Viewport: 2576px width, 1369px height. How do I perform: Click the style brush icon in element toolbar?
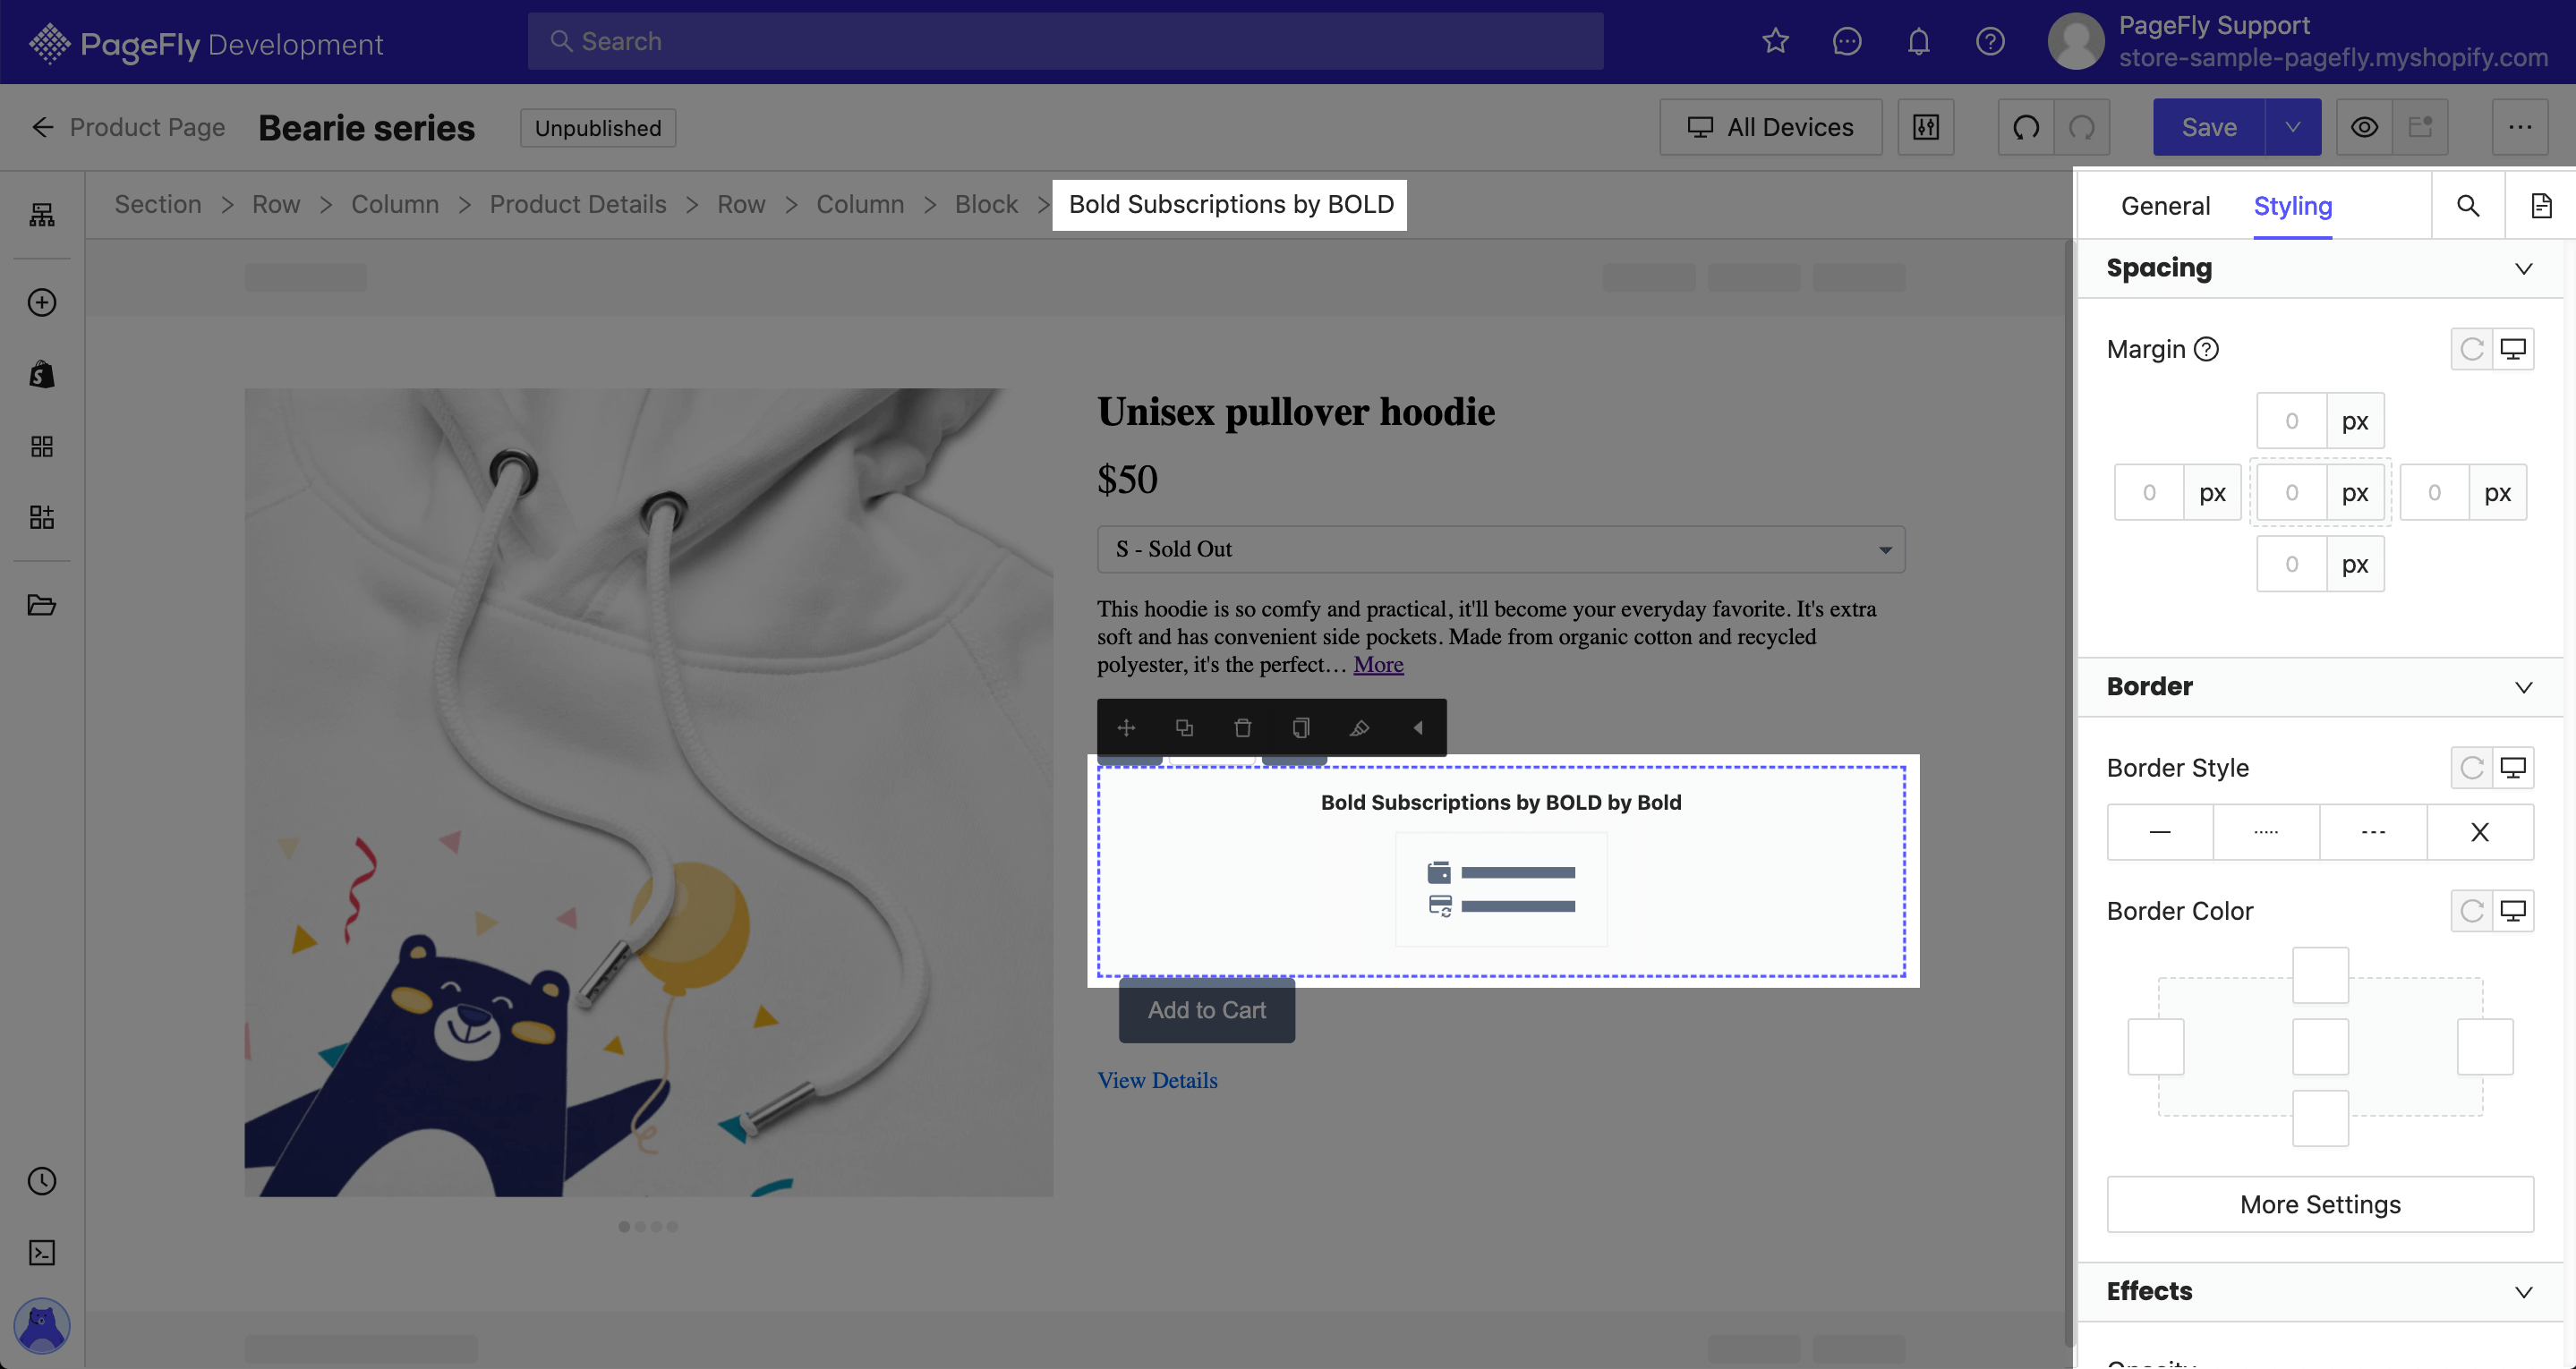tap(1359, 728)
